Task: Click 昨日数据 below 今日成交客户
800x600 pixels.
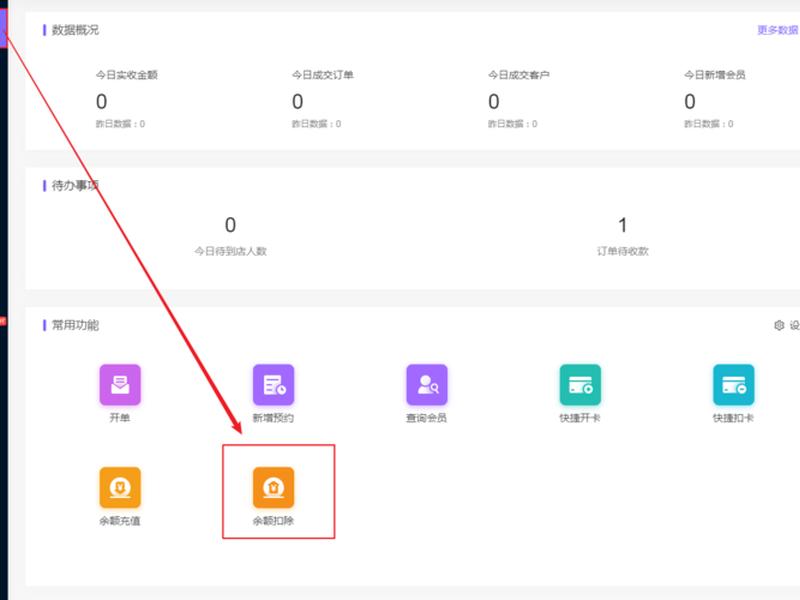Action: coord(513,124)
